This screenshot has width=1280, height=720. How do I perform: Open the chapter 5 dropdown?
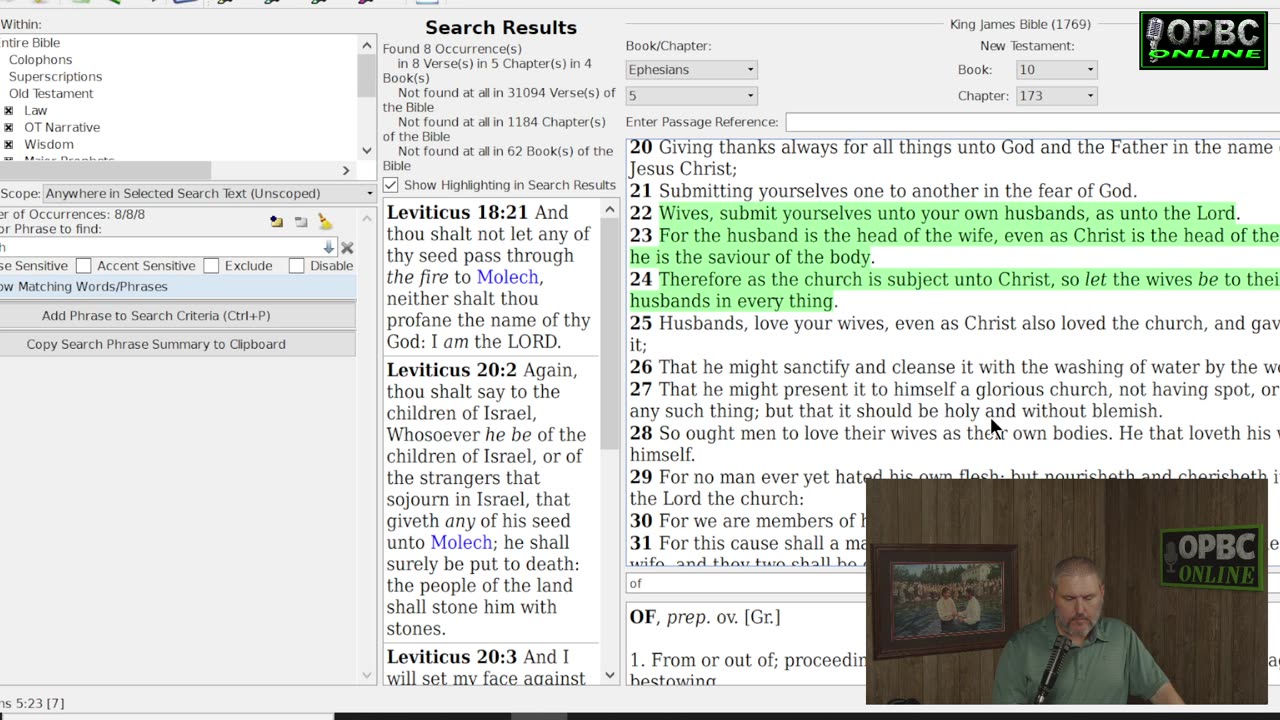pos(691,96)
